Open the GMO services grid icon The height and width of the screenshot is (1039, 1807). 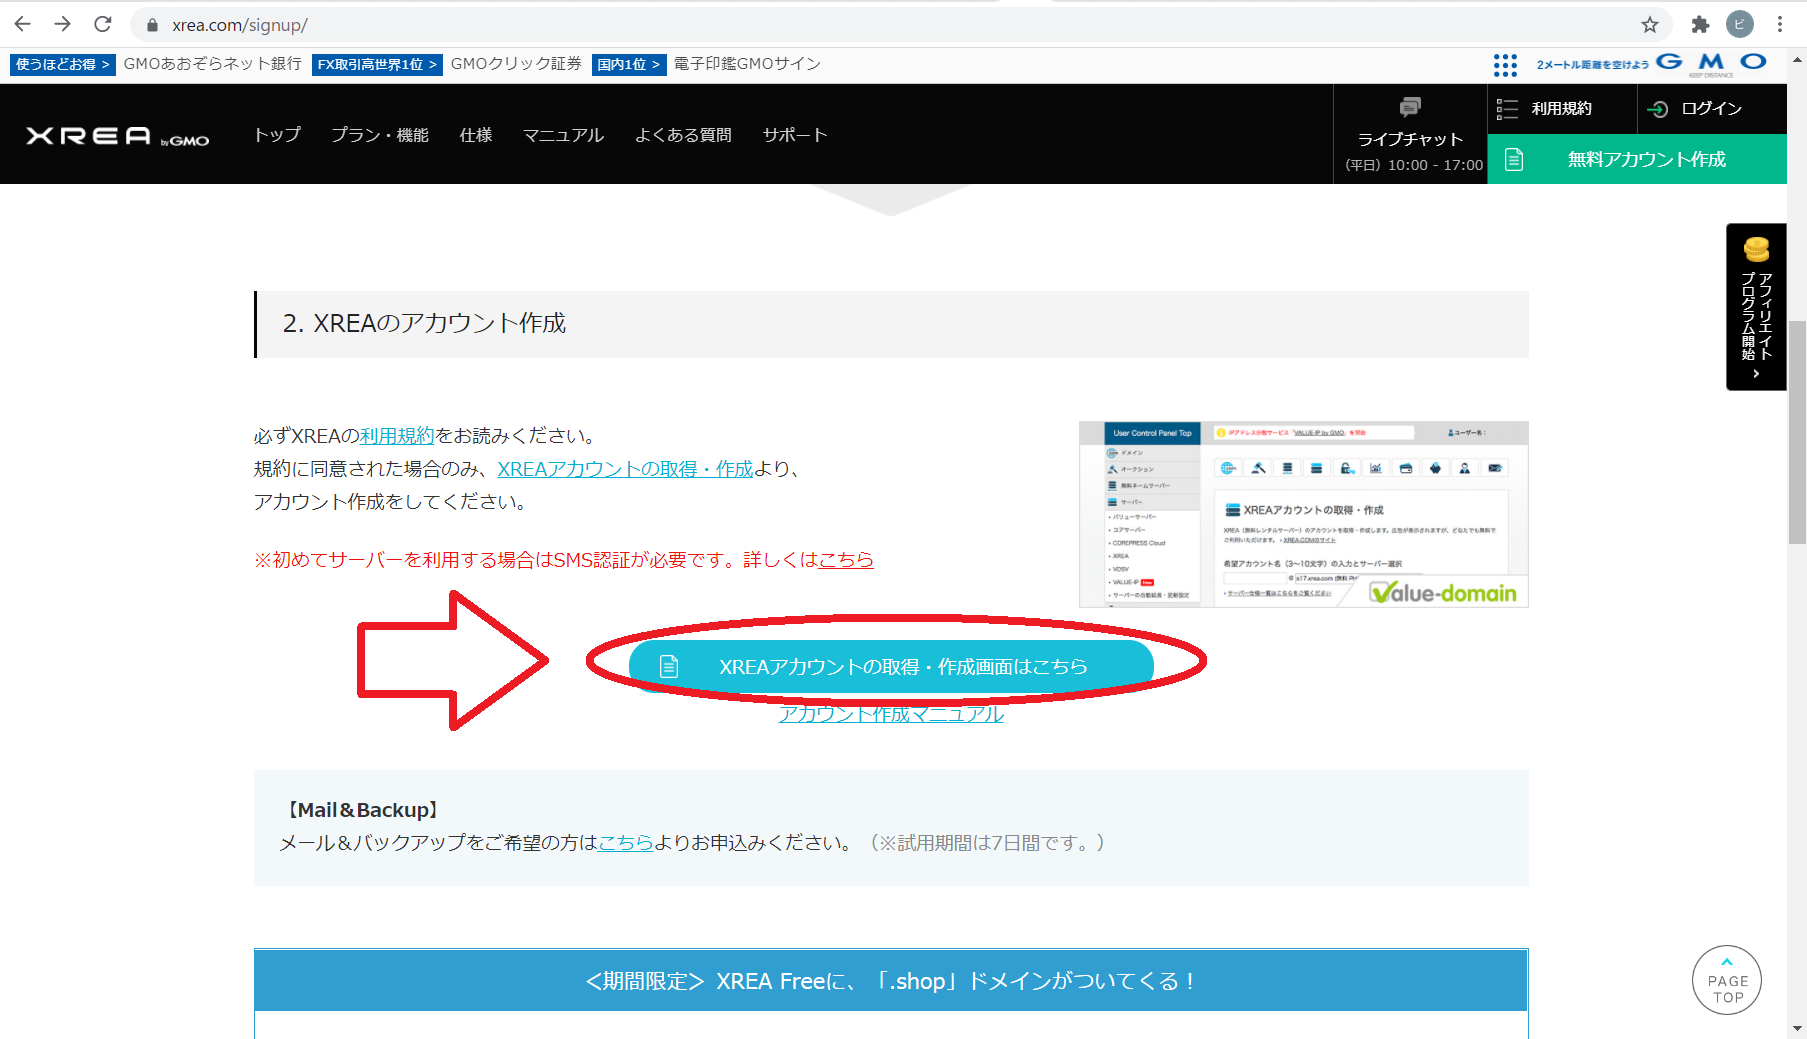[x=1505, y=65]
